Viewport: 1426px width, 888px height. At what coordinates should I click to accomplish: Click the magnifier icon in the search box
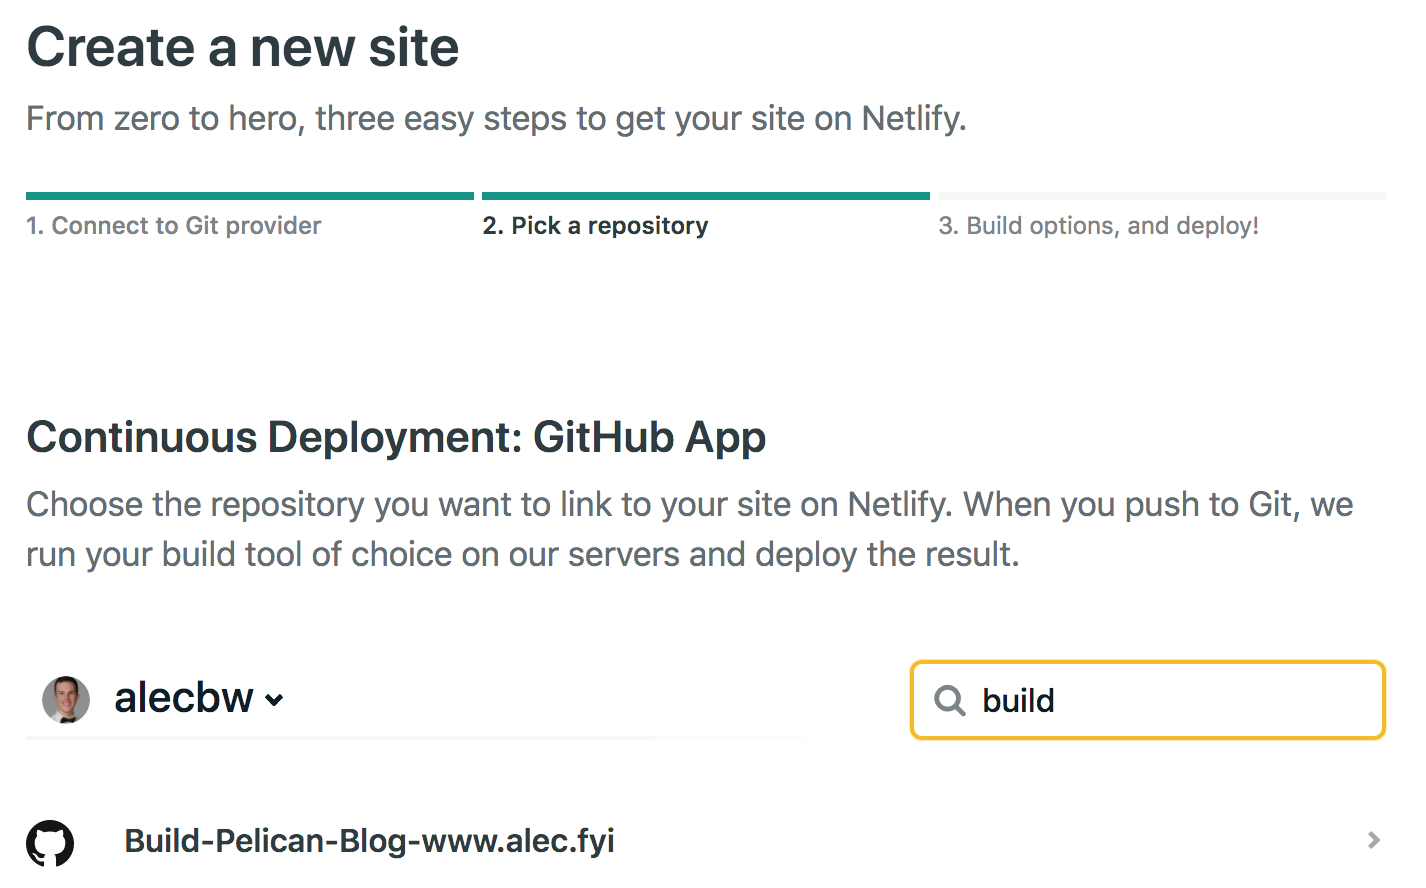point(949,700)
